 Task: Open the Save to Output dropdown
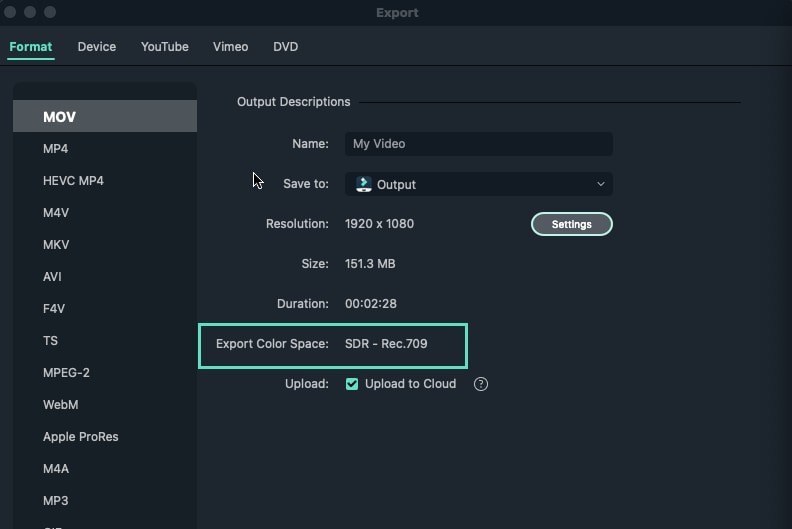pyautogui.click(x=479, y=184)
